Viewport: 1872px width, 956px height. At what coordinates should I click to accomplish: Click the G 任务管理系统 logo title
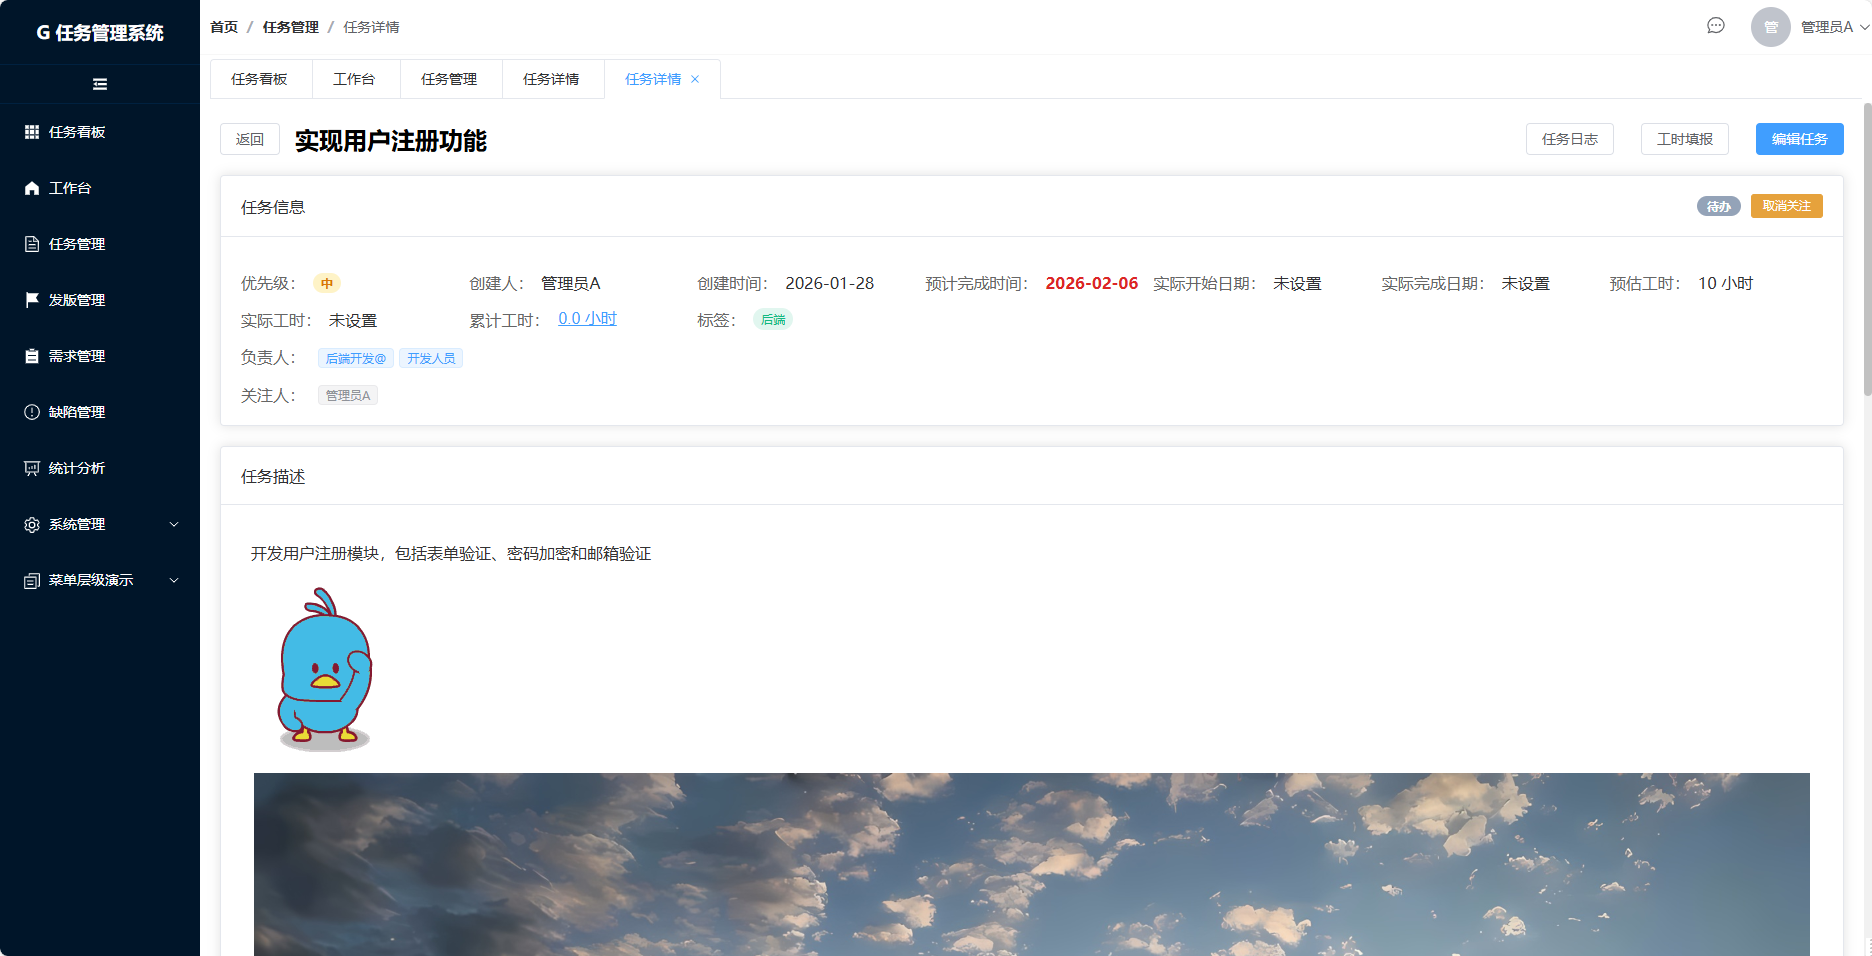click(x=100, y=33)
